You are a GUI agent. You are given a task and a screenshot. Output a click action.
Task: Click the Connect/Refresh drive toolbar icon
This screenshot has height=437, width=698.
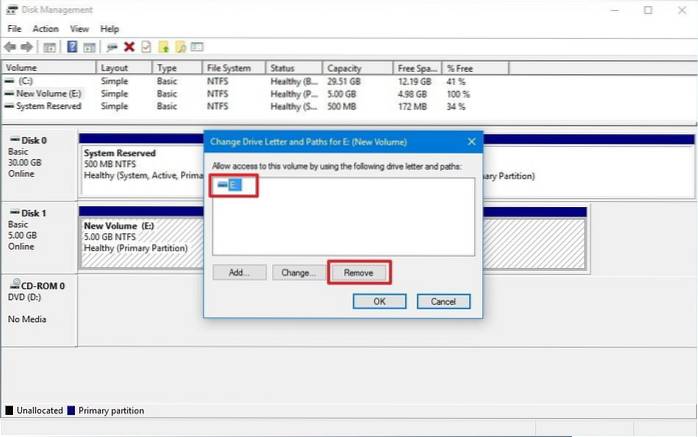[x=112, y=47]
